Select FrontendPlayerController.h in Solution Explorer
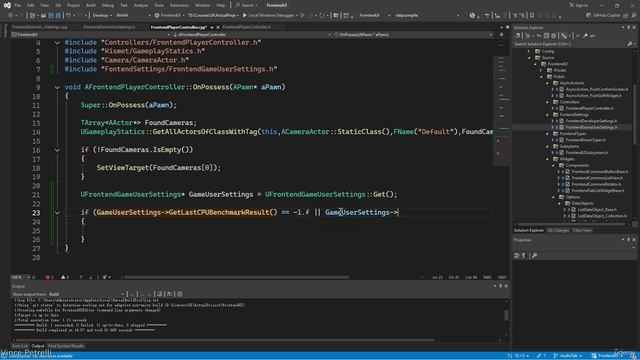640x360 pixels. pyautogui.click(x=589, y=109)
